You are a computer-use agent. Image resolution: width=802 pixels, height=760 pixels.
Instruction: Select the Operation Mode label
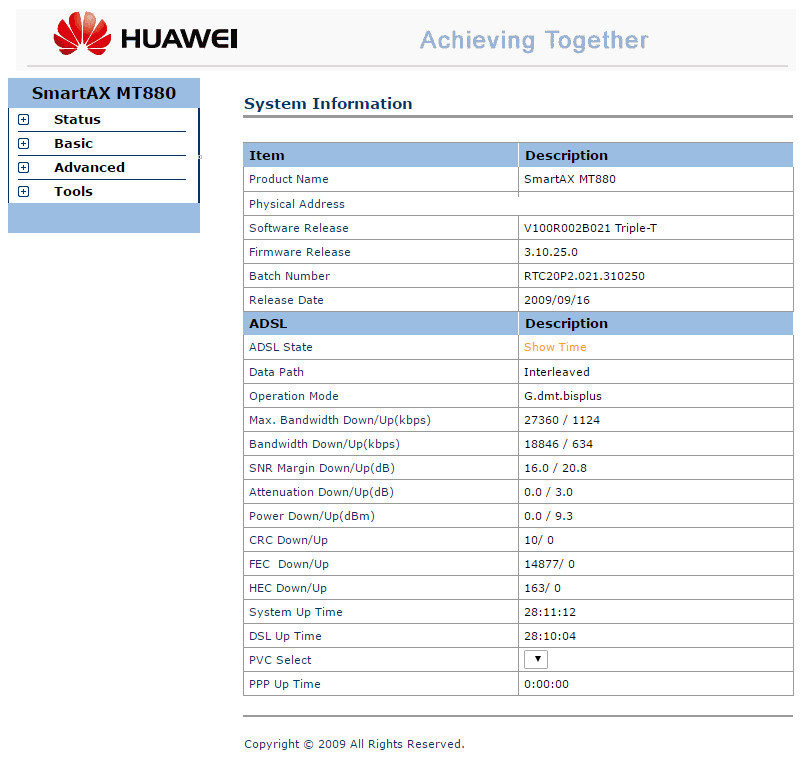294,396
